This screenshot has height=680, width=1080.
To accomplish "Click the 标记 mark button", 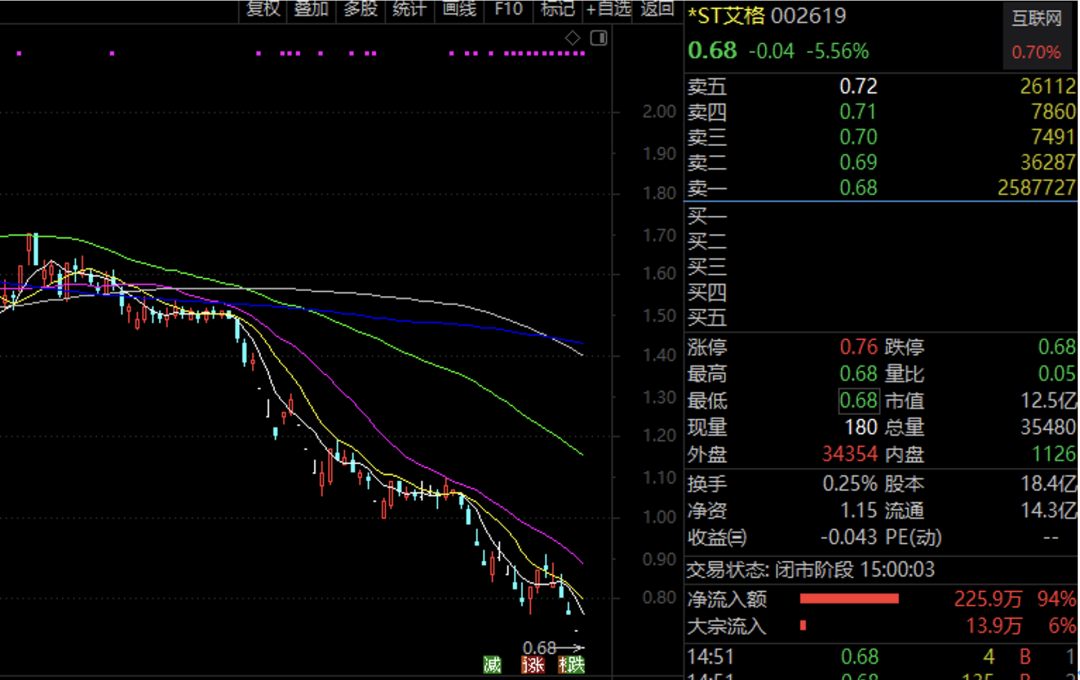I will coord(557,10).
